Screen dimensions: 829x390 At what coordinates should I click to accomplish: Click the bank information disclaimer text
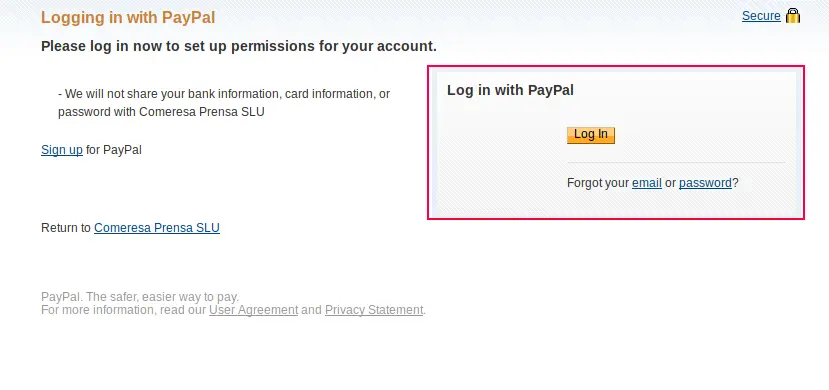click(224, 103)
